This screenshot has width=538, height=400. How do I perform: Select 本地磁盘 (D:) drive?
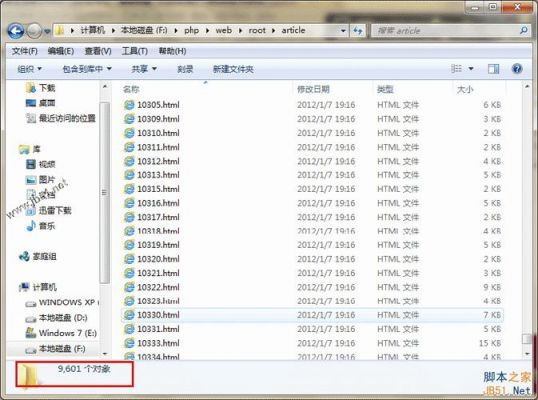pos(63,318)
